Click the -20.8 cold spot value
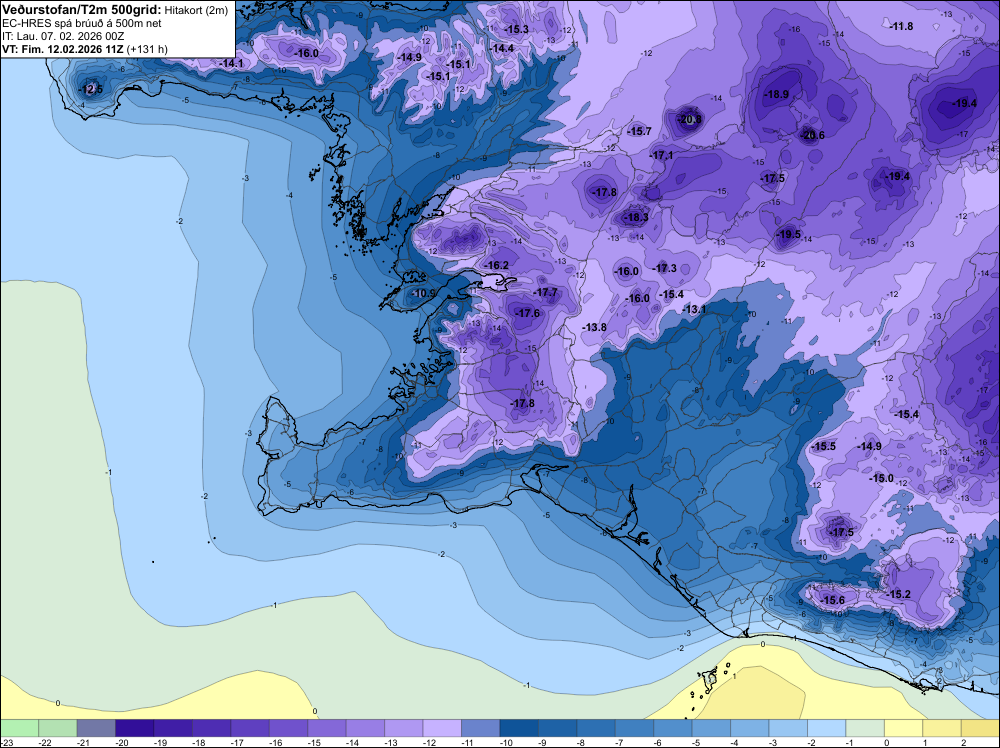Screen dimensions: 1000x748 click(x=689, y=119)
